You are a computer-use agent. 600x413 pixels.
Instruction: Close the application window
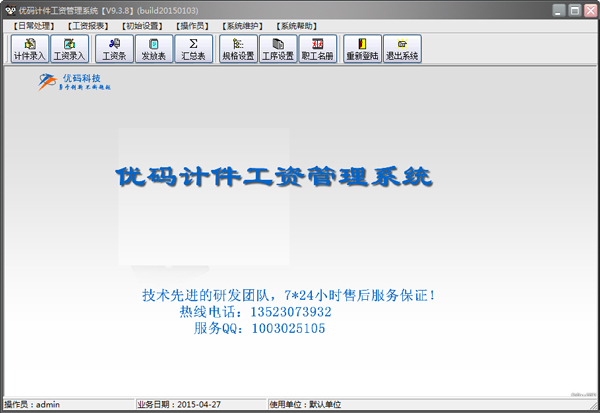tap(590, 10)
